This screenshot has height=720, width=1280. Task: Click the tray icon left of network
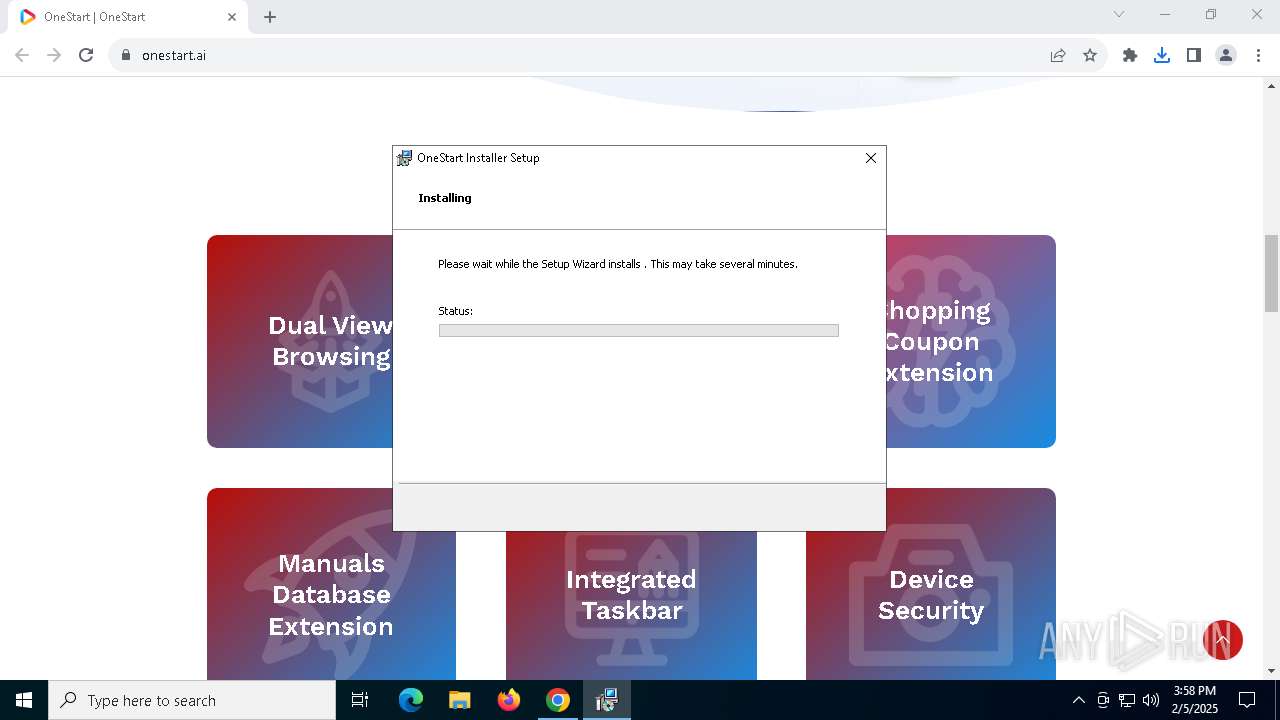pyautogui.click(x=1103, y=700)
